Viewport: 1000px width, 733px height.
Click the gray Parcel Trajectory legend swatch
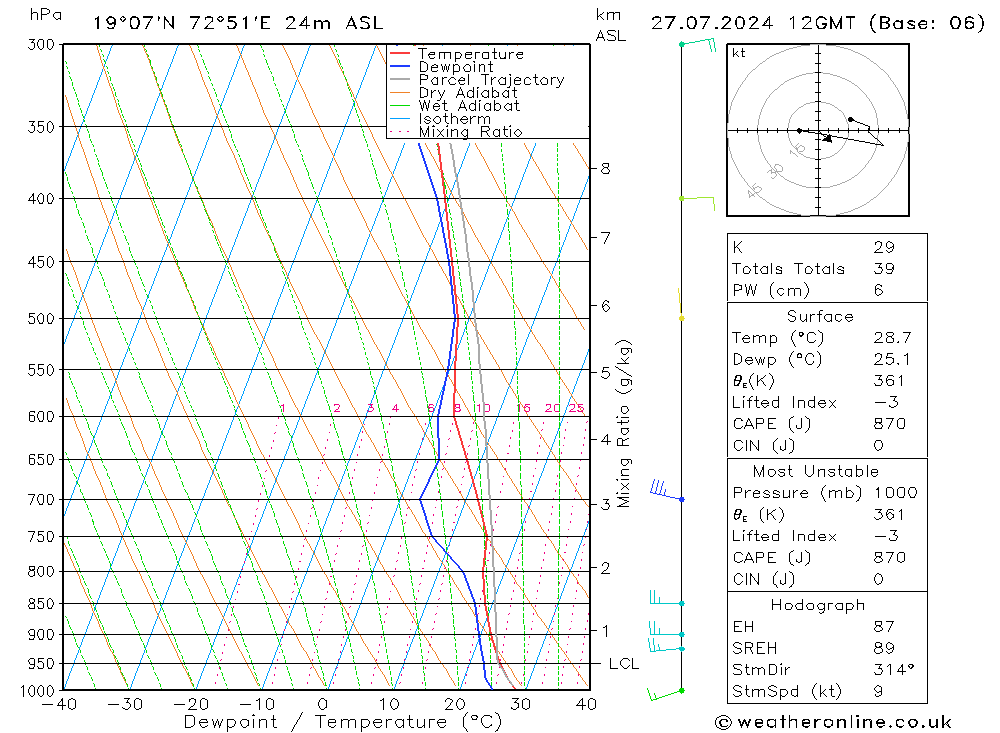pyautogui.click(x=400, y=79)
